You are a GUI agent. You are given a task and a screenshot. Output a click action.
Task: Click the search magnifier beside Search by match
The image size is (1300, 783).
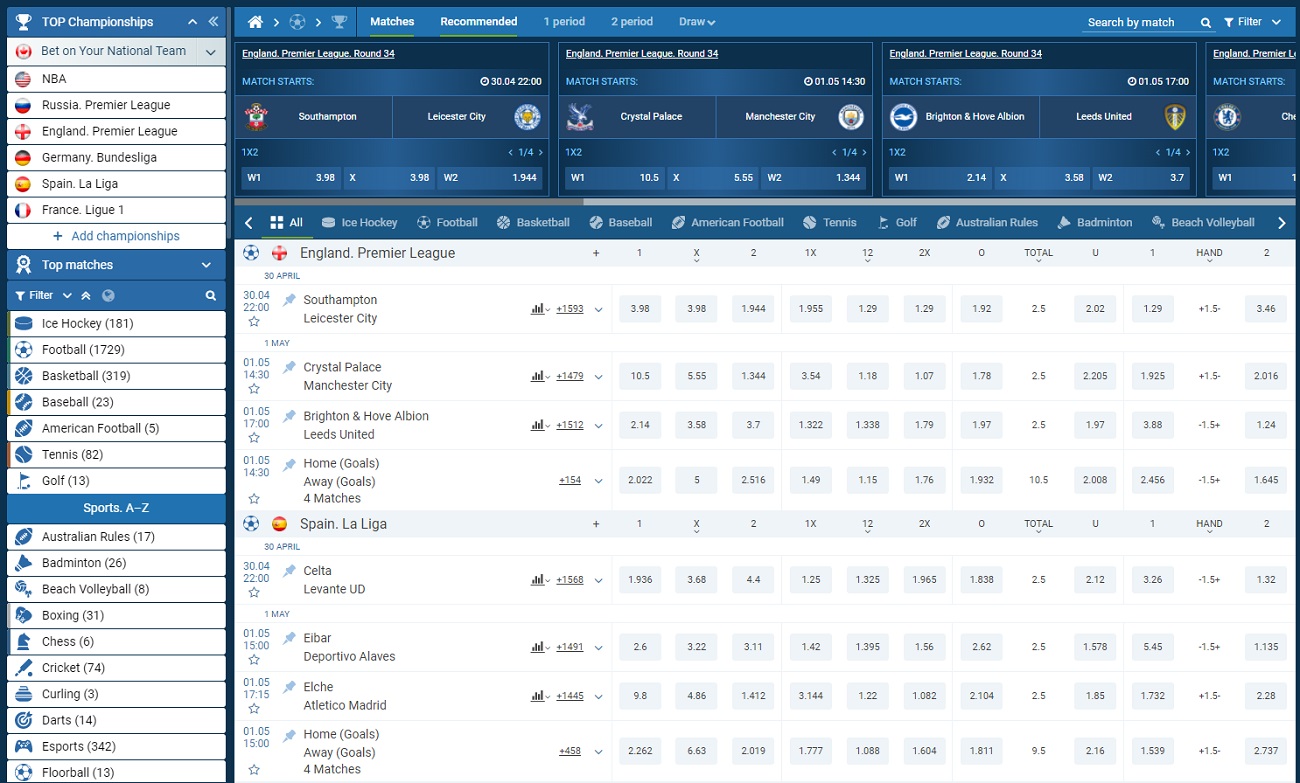click(x=1206, y=22)
